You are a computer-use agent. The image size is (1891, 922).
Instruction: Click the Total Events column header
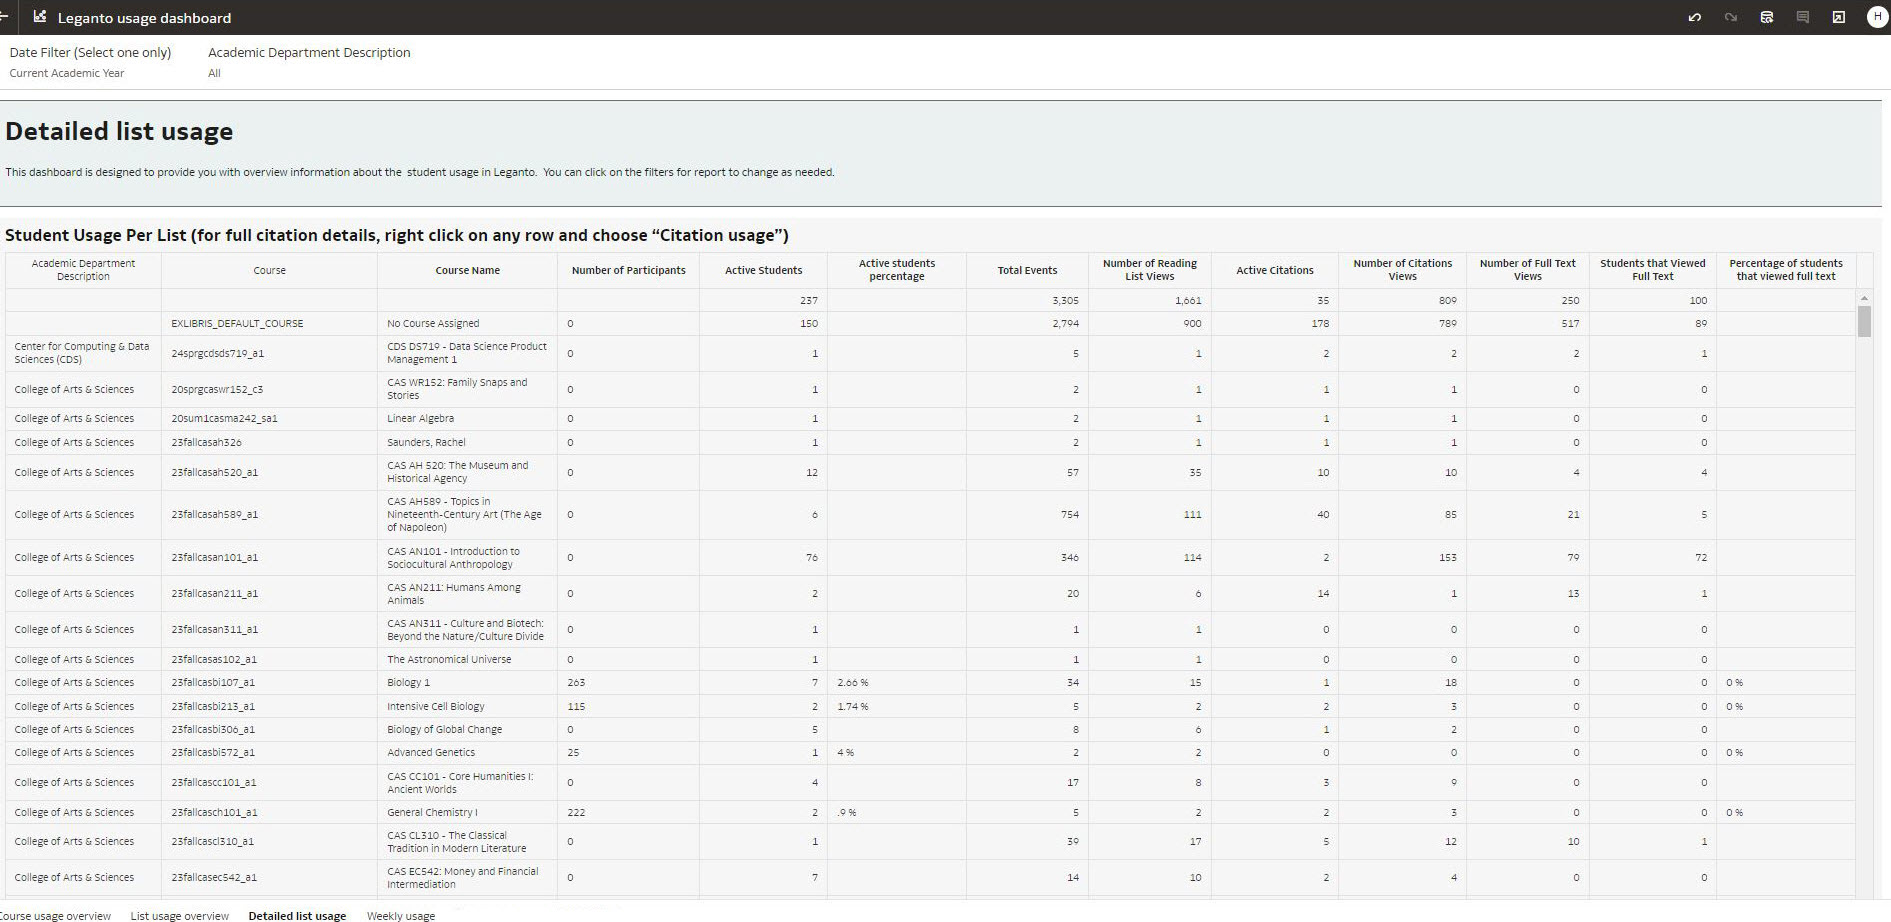[x=1027, y=270]
